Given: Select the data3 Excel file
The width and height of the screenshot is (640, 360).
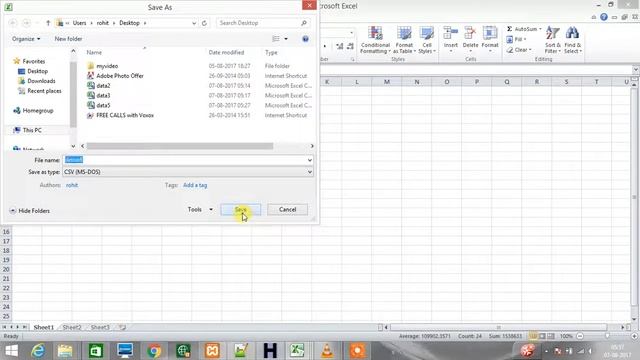Looking at the screenshot, I should 103,96.
